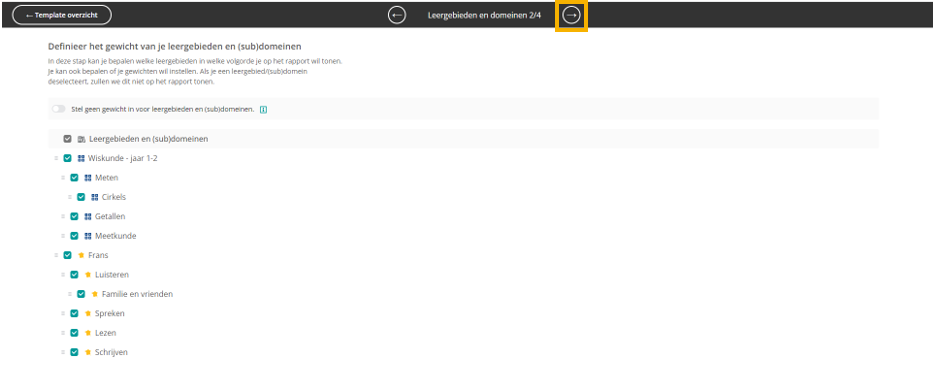The image size is (933, 376).
Task: Go back with the previous step arrow
Action: pos(397,15)
